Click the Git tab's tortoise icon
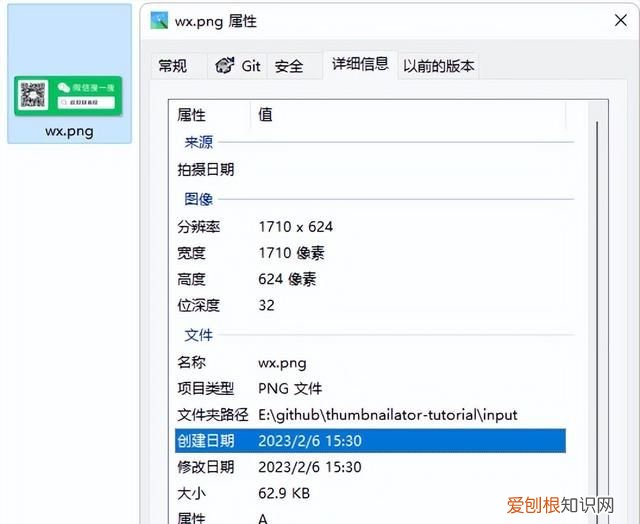The width and height of the screenshot is (640, 524). coord(225,65)
